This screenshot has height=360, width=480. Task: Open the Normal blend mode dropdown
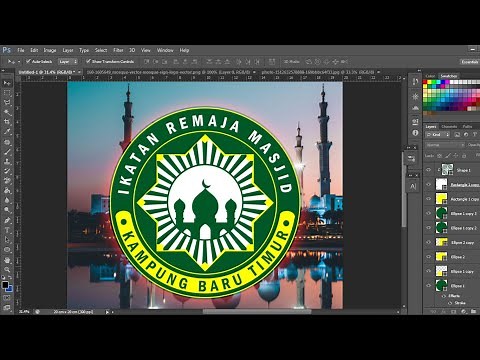(445, 145)
